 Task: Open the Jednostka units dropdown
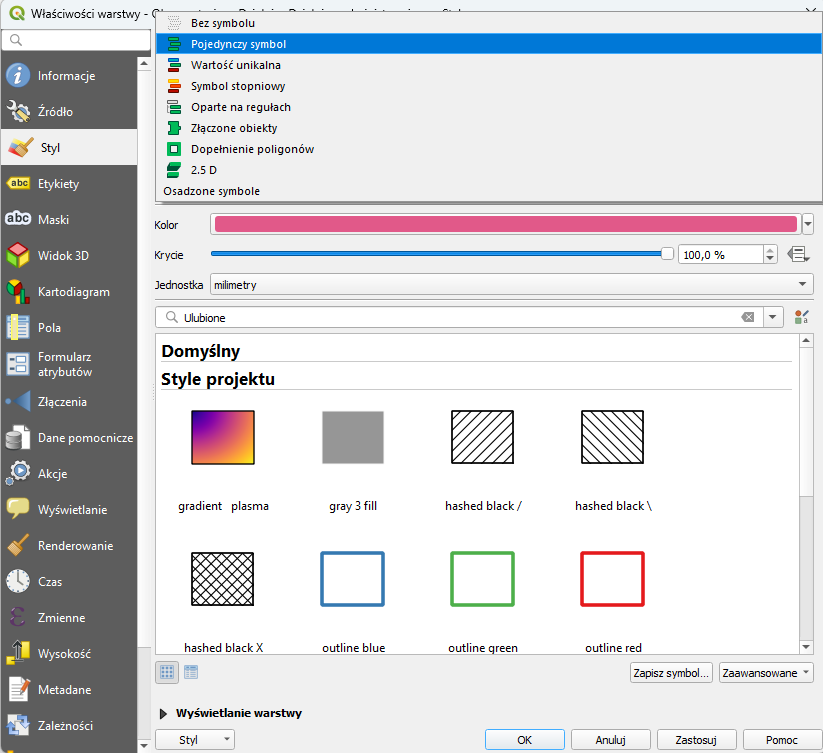[510, 285]
